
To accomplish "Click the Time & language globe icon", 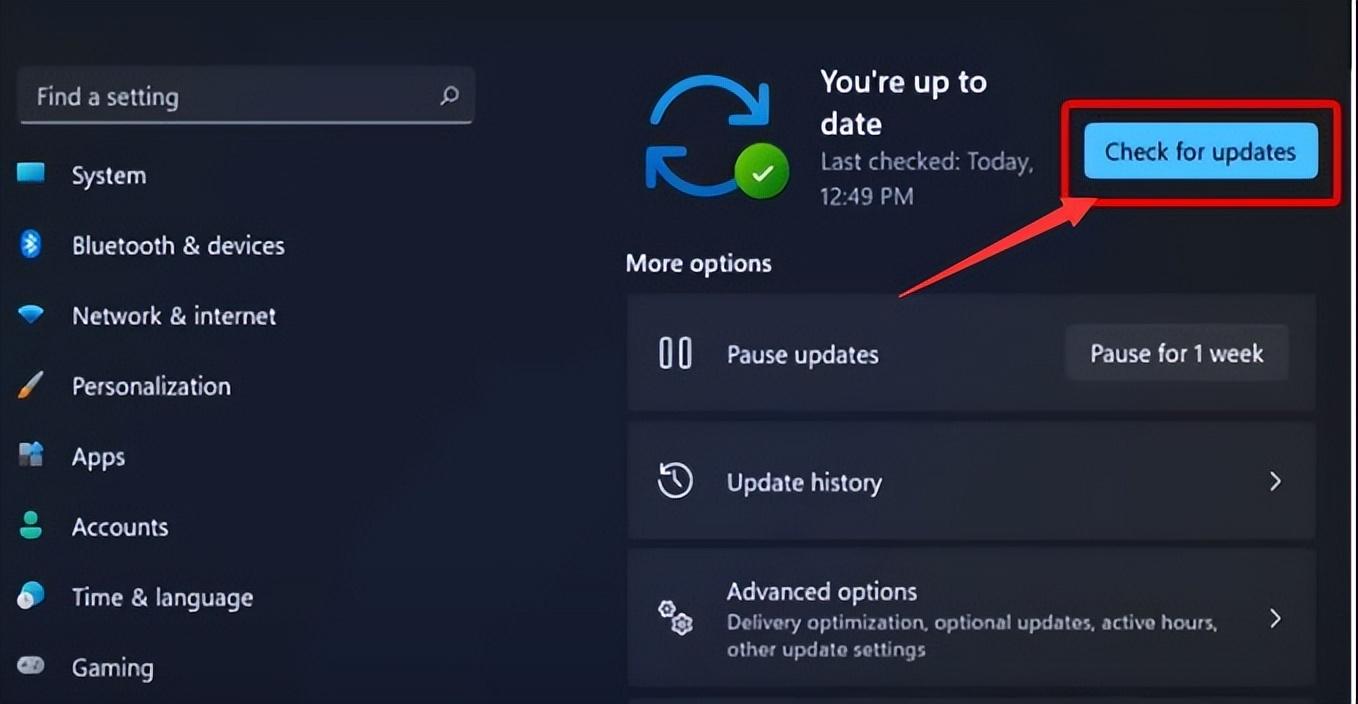I will click(x=31, y=596).
